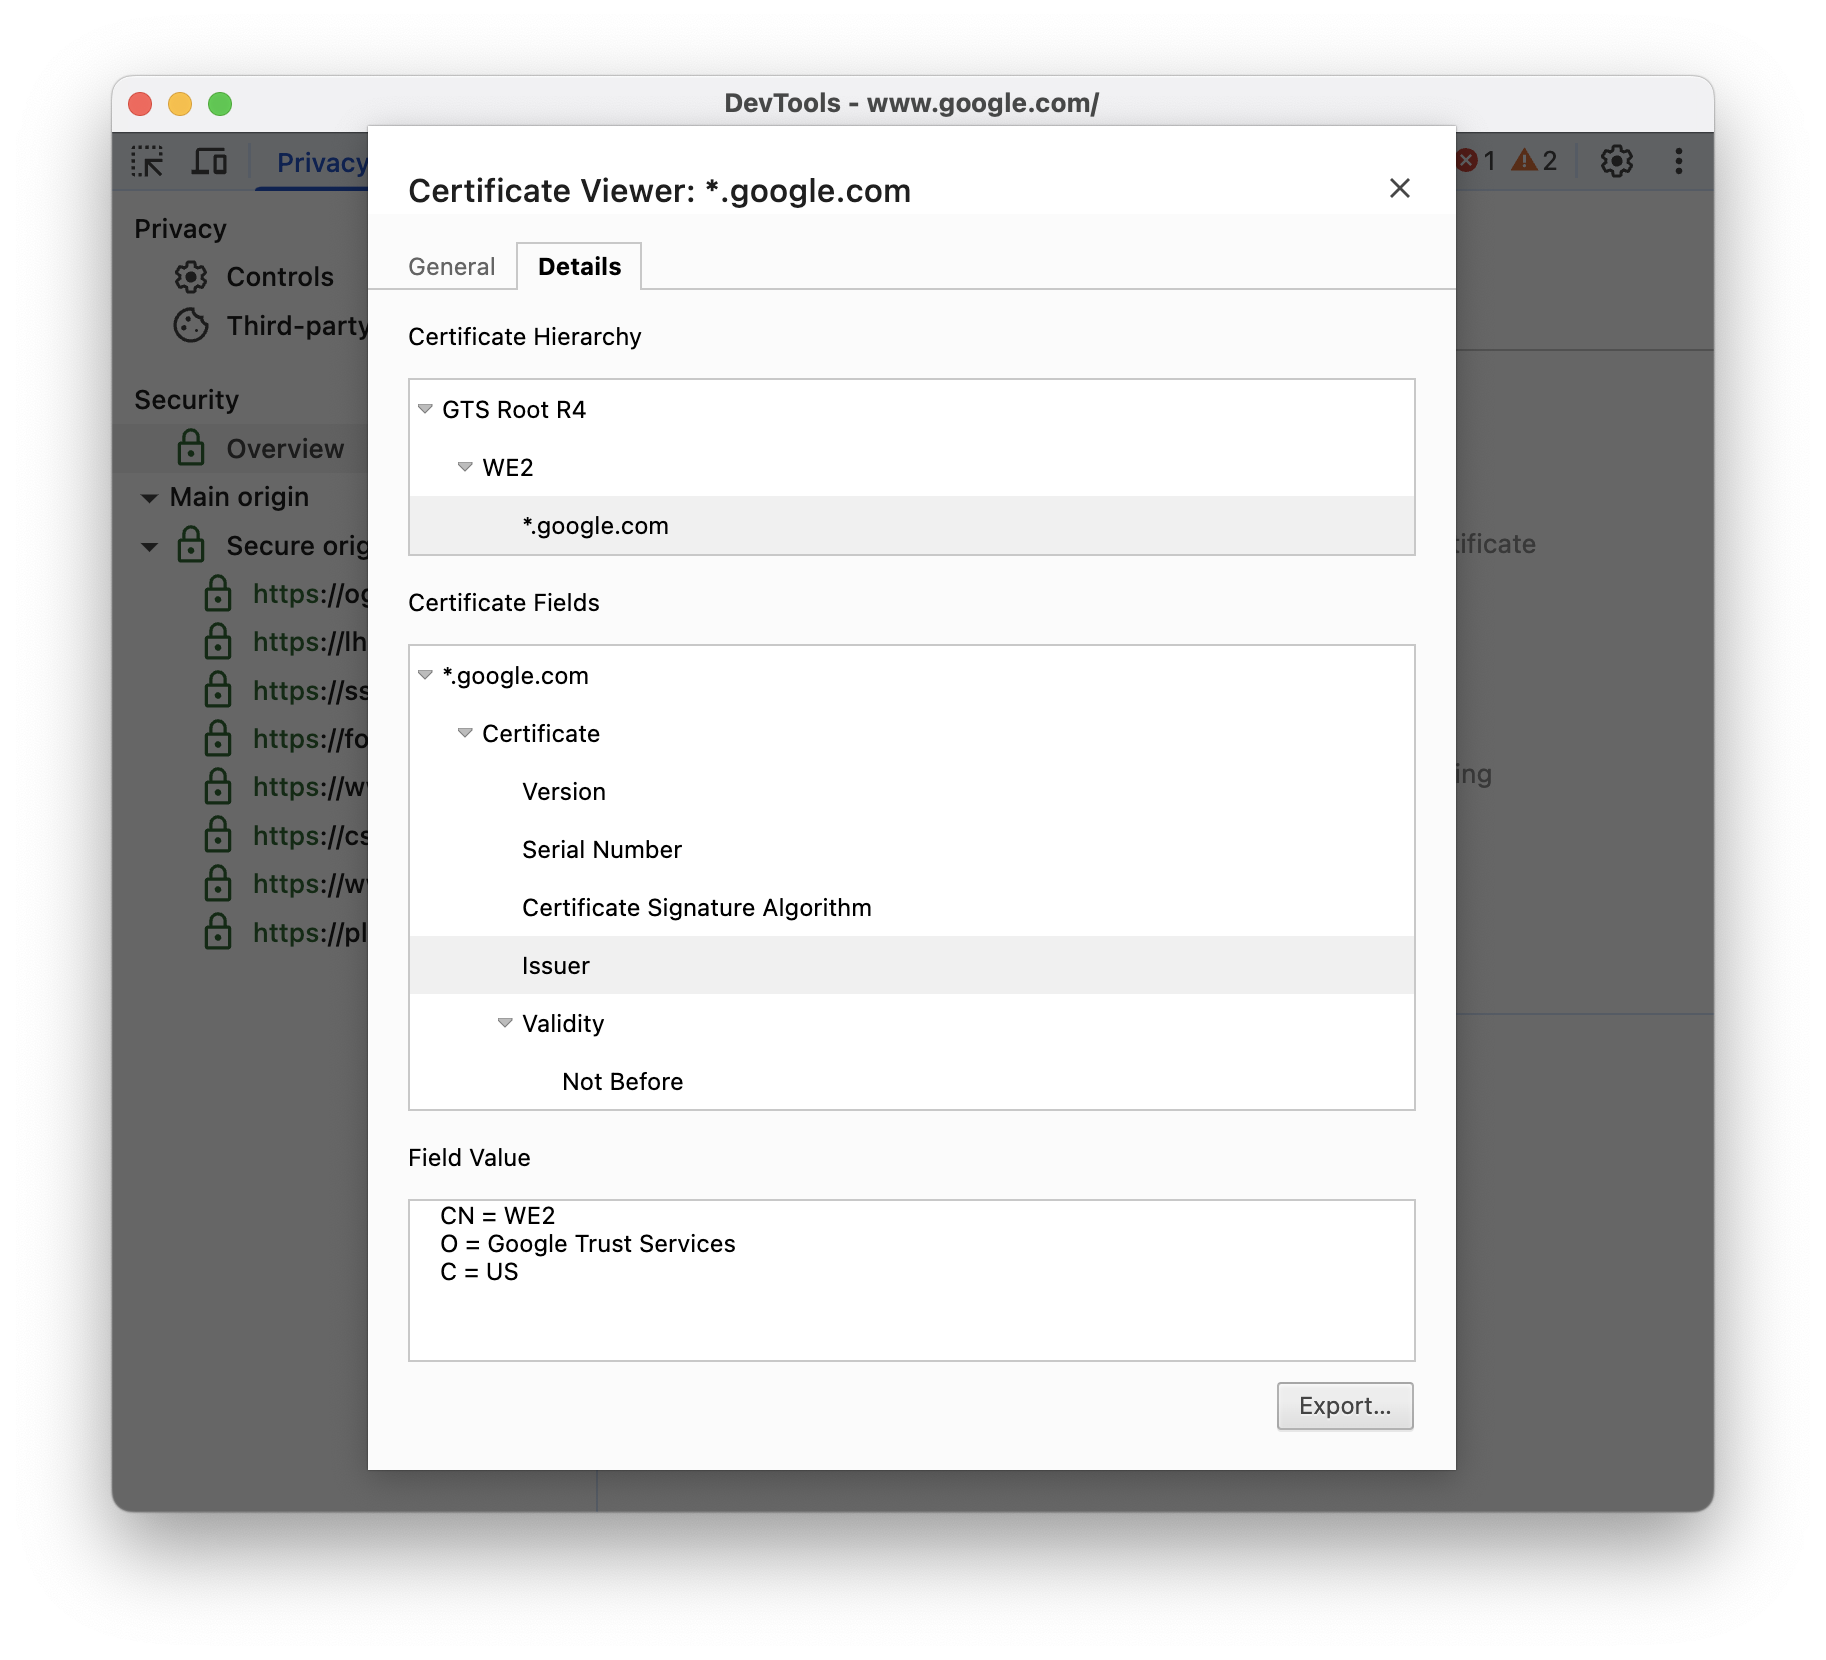Collapse the WE2 node in the hierarchy

(465, 467)
